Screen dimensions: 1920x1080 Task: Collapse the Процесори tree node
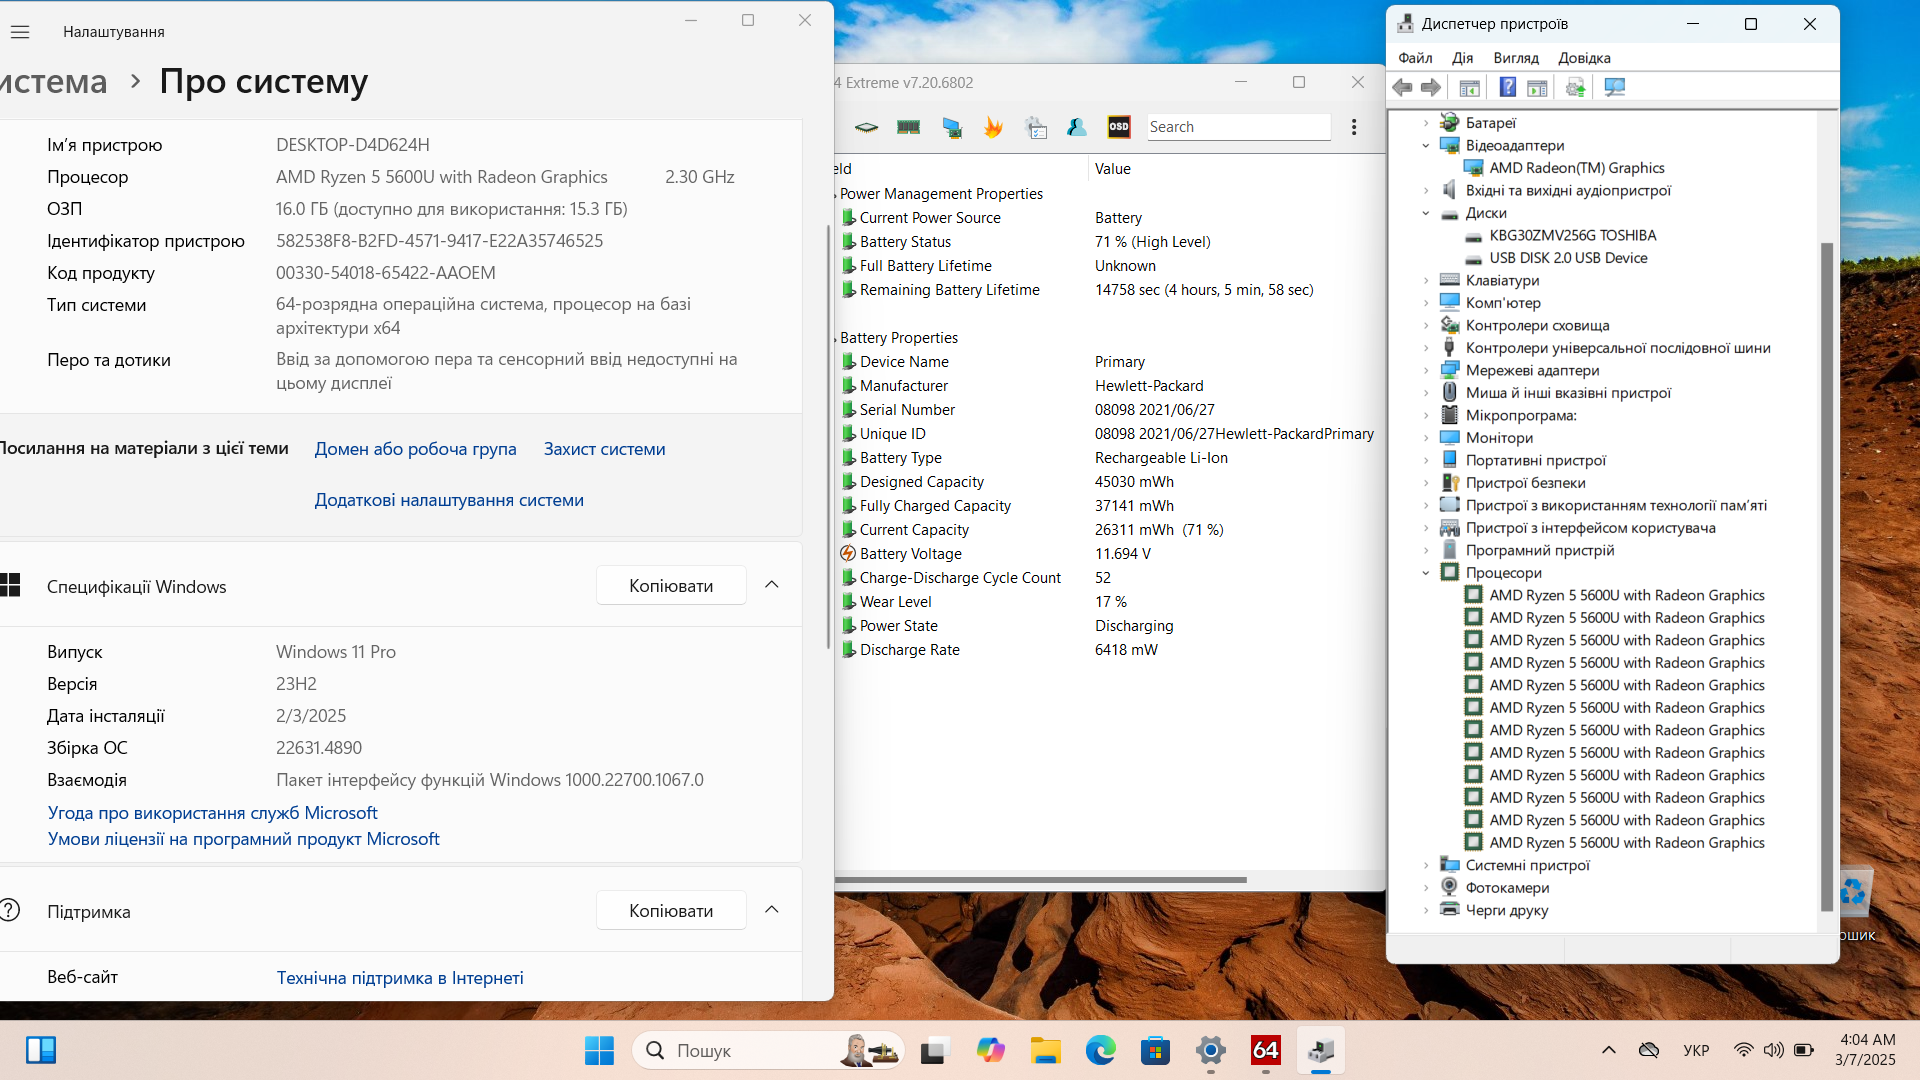click(x=1426, y=573)
